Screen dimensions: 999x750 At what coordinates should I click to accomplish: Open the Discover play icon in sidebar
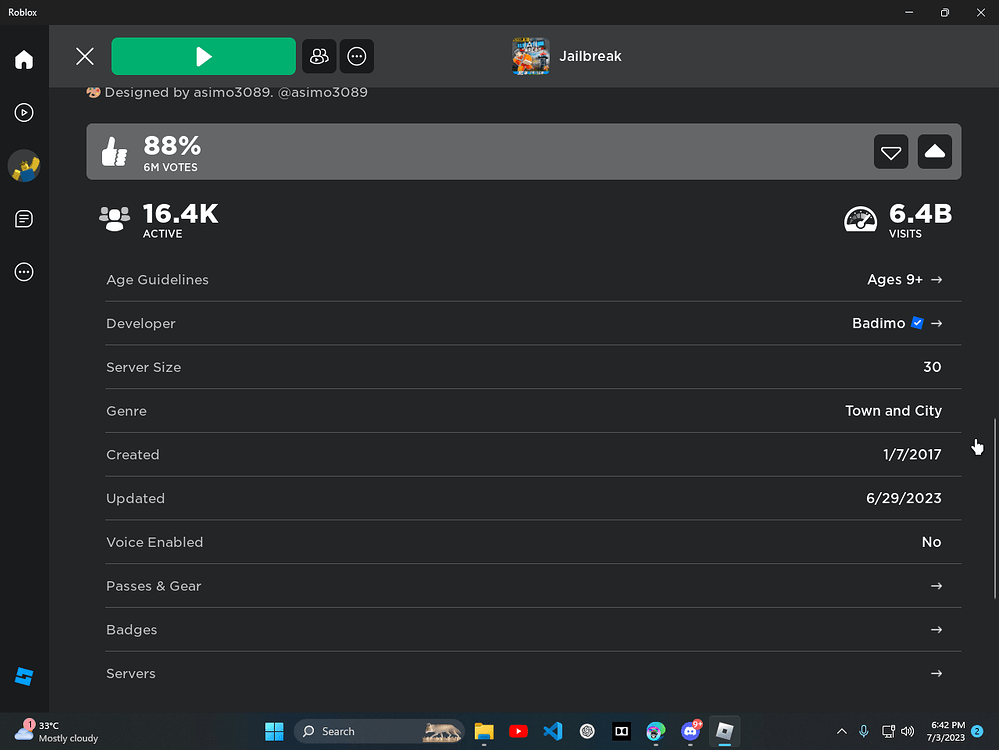(x=24, y=113)
